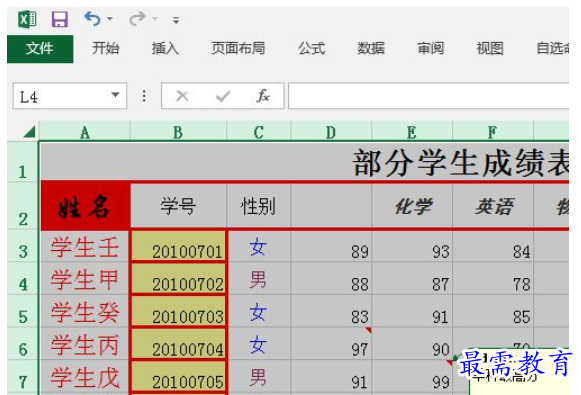Open the 文件 (File) tab
This screenshot has height=395, width=581.
(x=40, y=49)
